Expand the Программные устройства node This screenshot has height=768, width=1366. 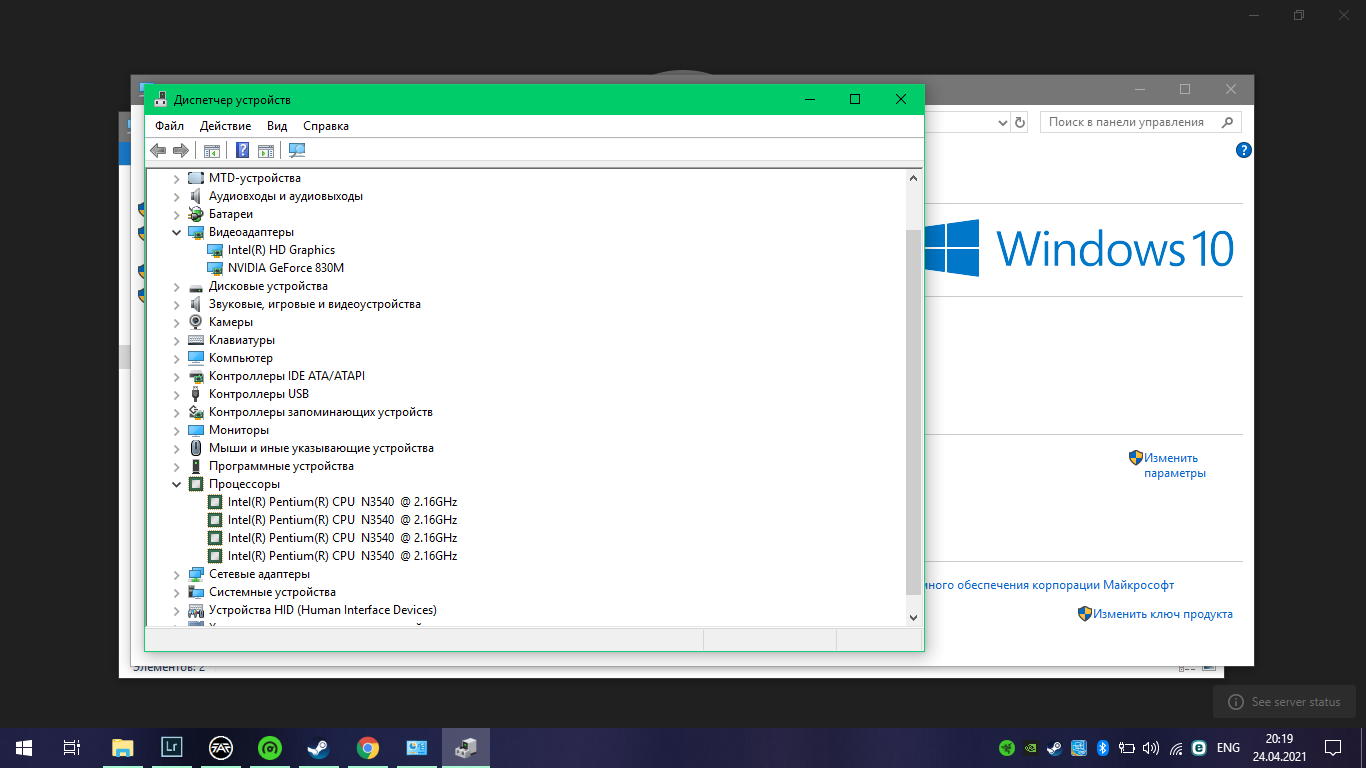[177, 466]
